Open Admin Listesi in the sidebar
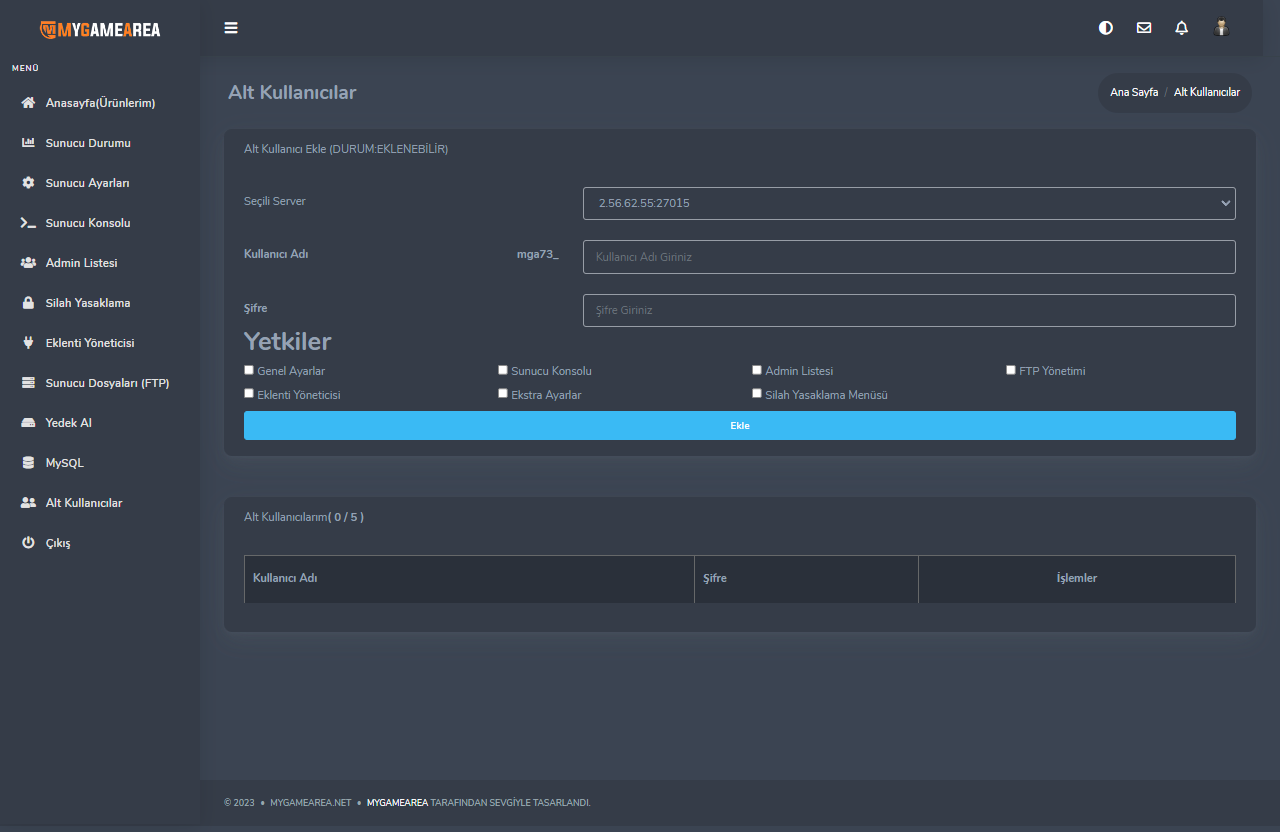This screenshot has height=832, width=1280. (x=81, y=263)
